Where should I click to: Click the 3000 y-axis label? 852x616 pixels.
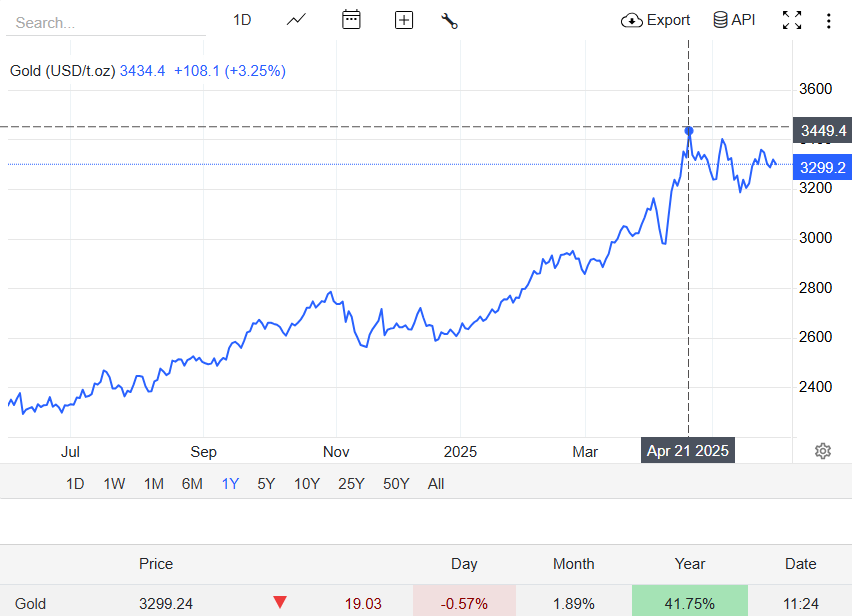[x=815, y=238]
